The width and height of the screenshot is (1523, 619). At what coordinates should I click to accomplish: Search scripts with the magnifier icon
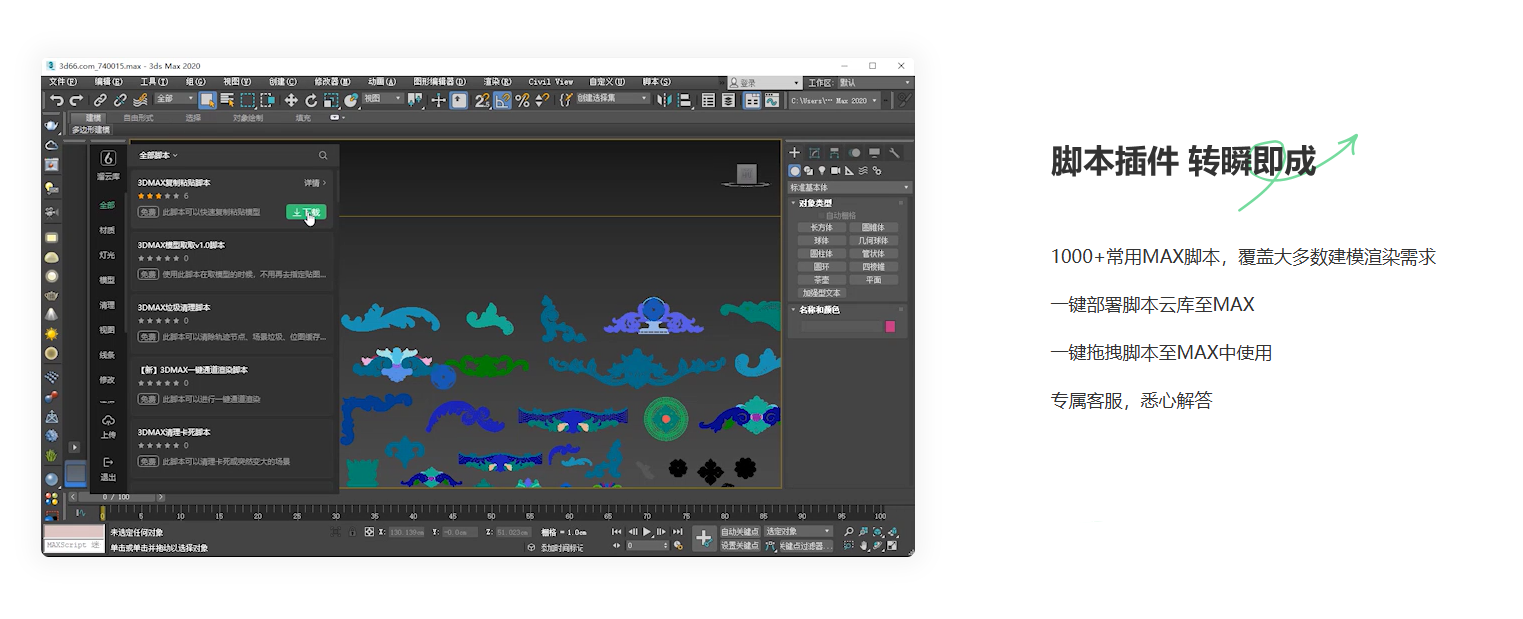(x=323, y=155)
